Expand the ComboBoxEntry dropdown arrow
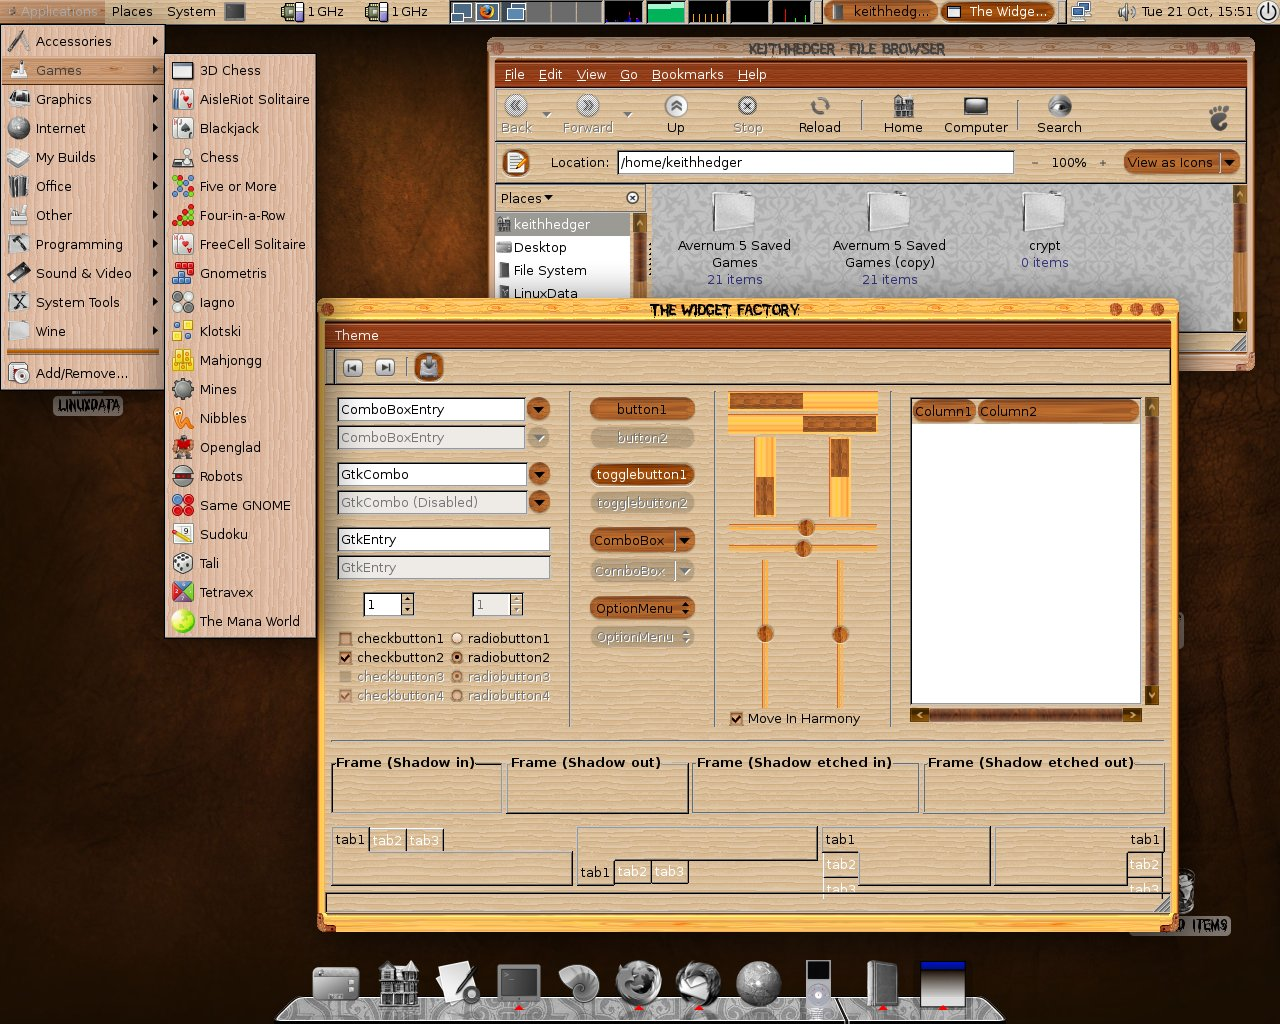The height and width of the screenshot is (1024, 1280). [x=538, y=409]
